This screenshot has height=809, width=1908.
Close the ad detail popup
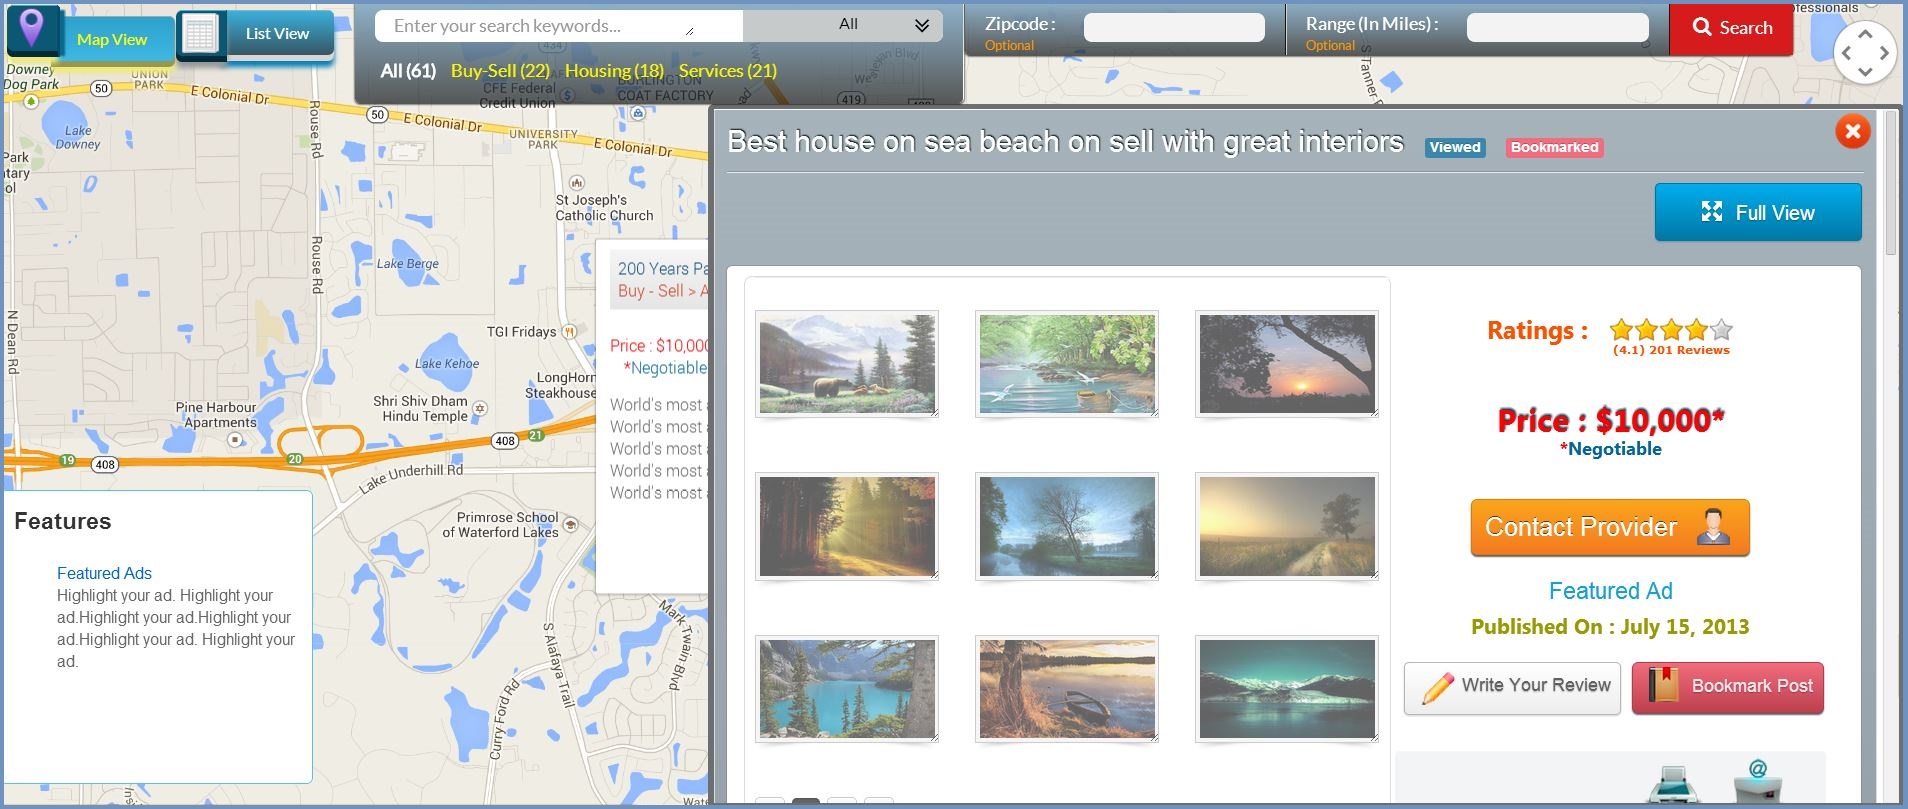click(1852, 131)
